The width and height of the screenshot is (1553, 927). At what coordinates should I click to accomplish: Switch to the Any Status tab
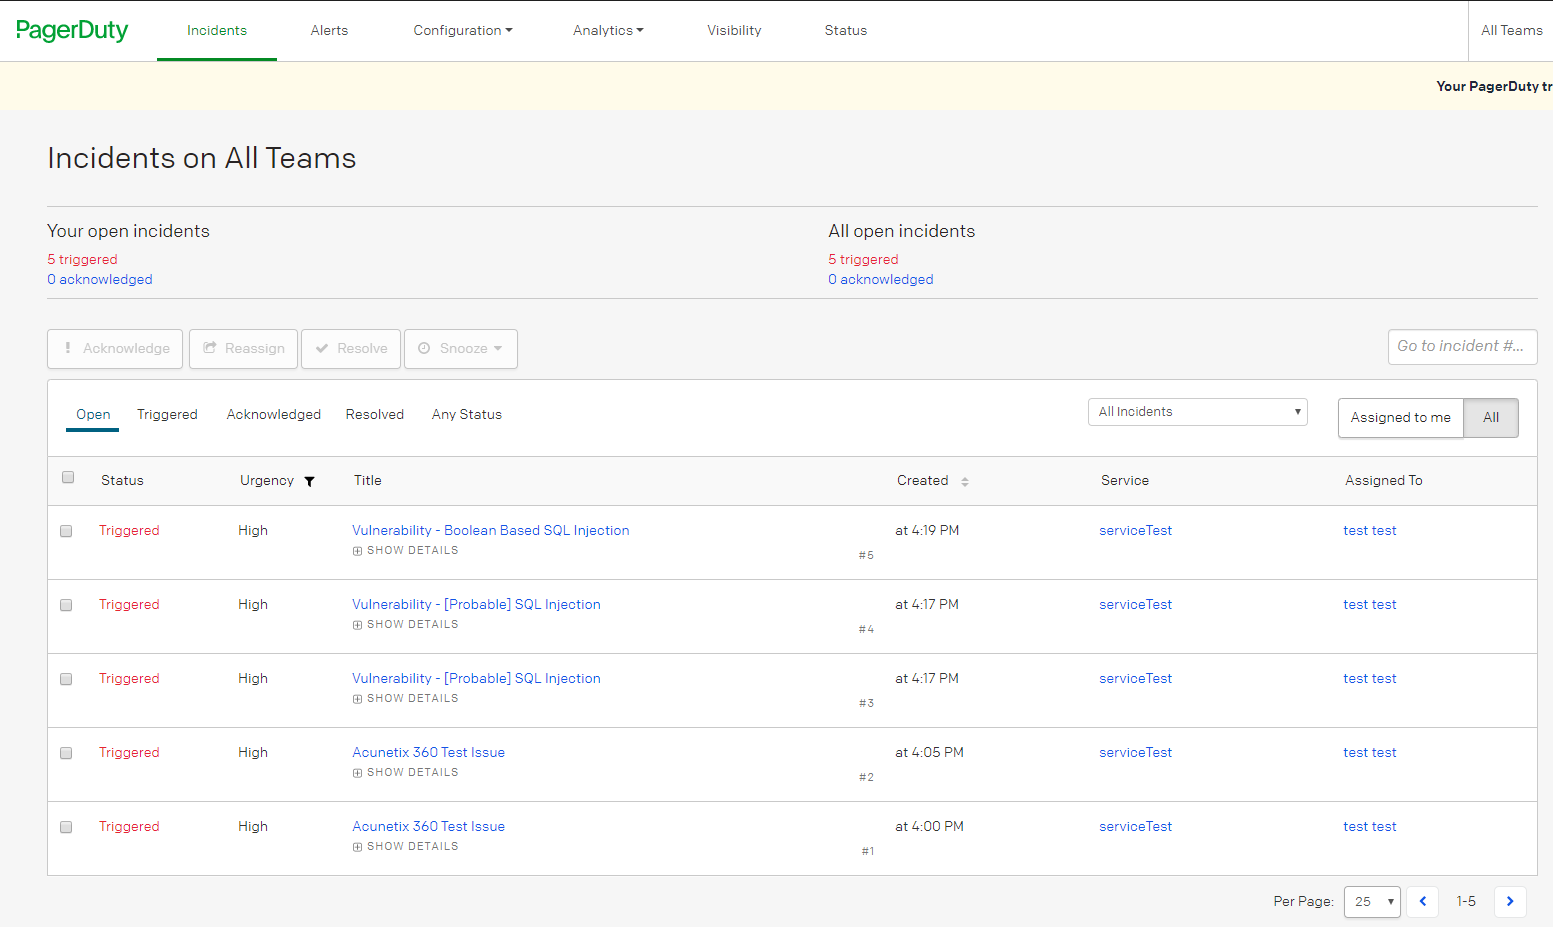pos(467,415)
